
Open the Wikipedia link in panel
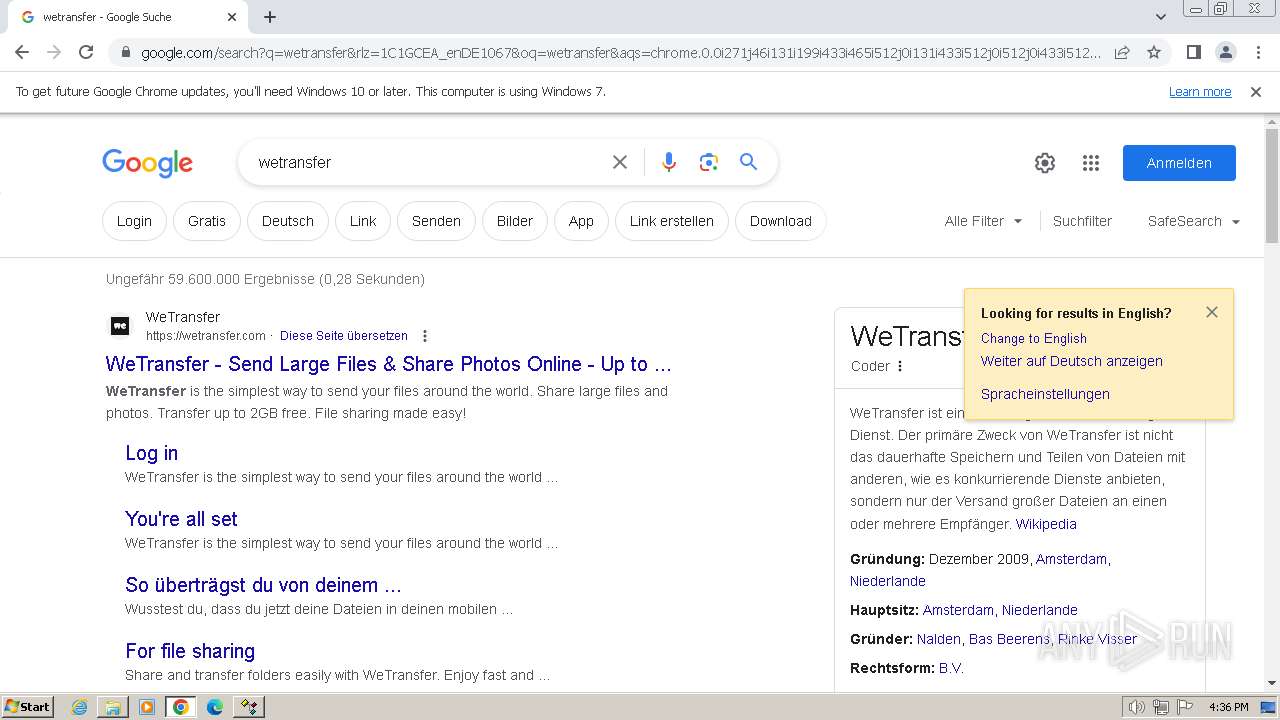[x=1046, y=524]
